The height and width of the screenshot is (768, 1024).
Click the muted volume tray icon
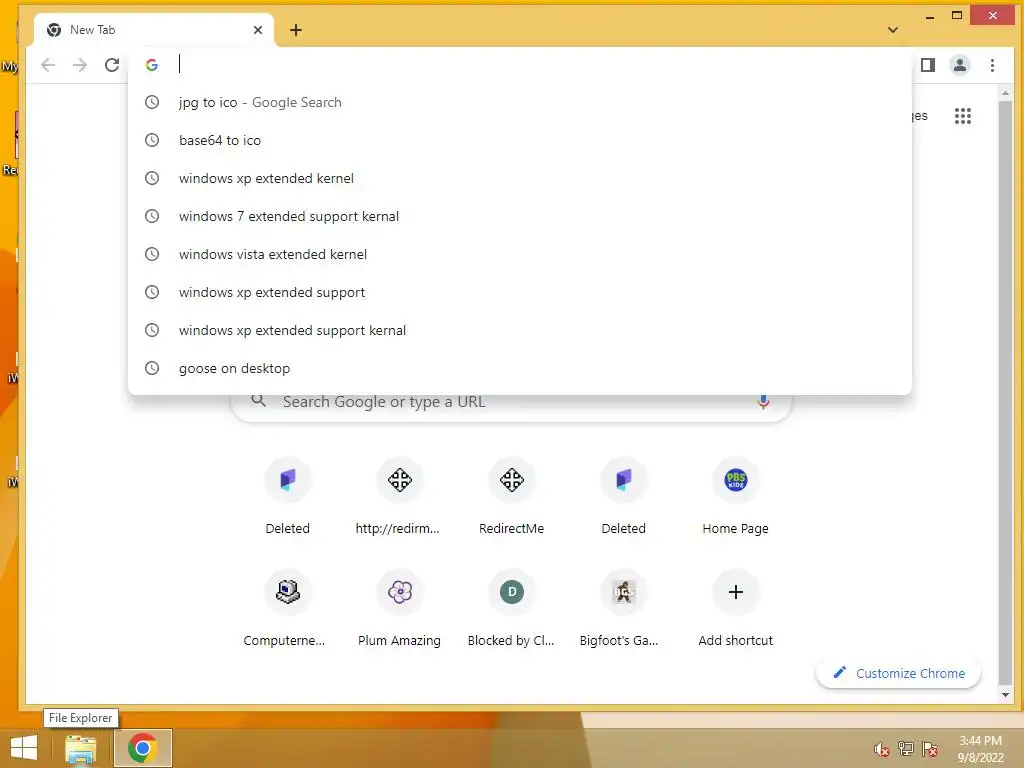(x=882, y=749)
